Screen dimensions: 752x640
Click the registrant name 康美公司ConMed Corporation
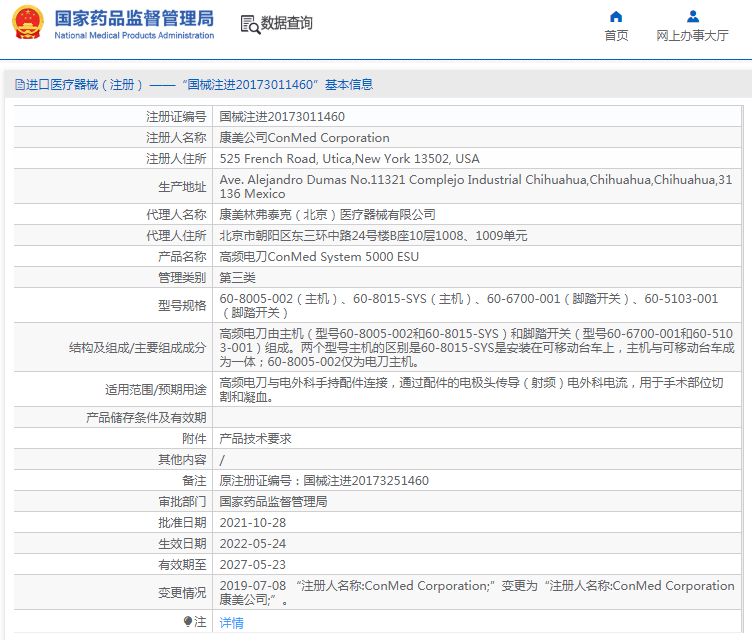(304, 138)
